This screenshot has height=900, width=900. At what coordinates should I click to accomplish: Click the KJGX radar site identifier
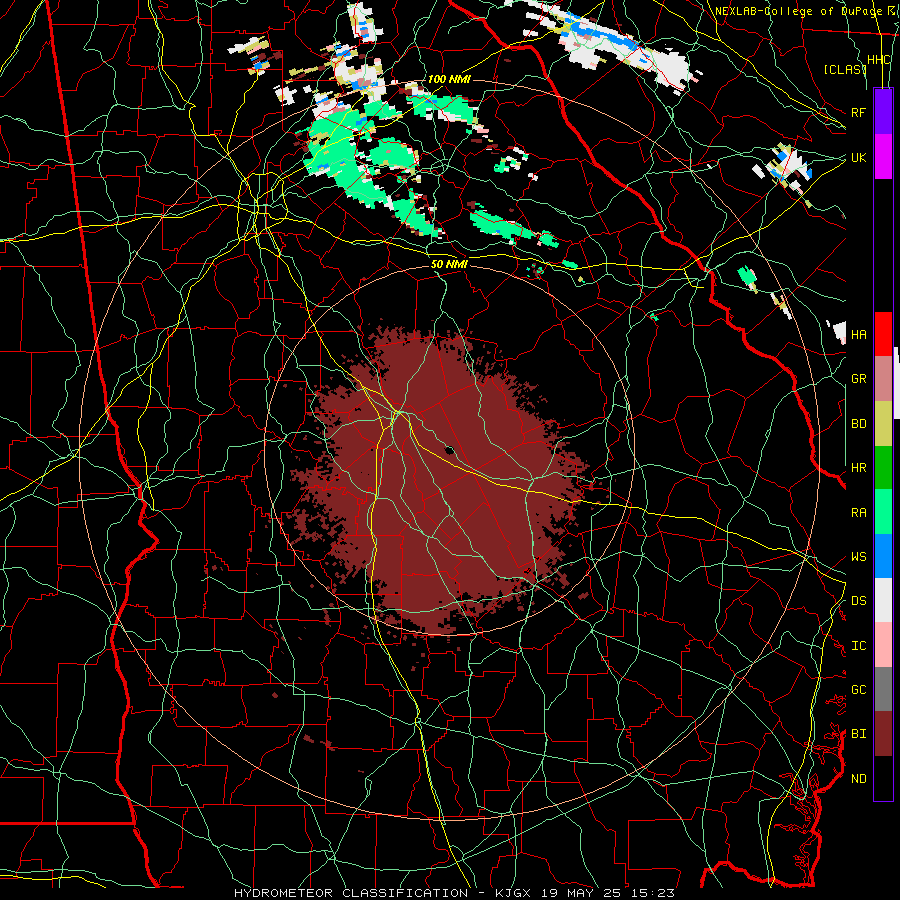514,893
